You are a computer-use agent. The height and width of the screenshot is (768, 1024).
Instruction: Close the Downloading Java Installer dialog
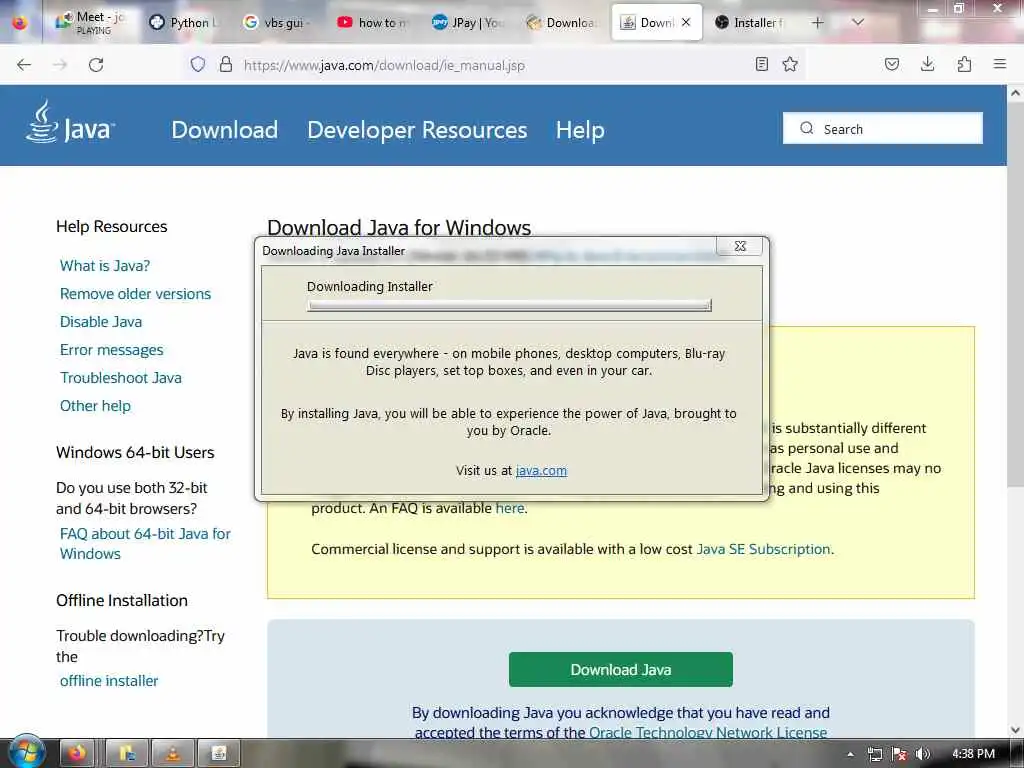pos(740,246)
